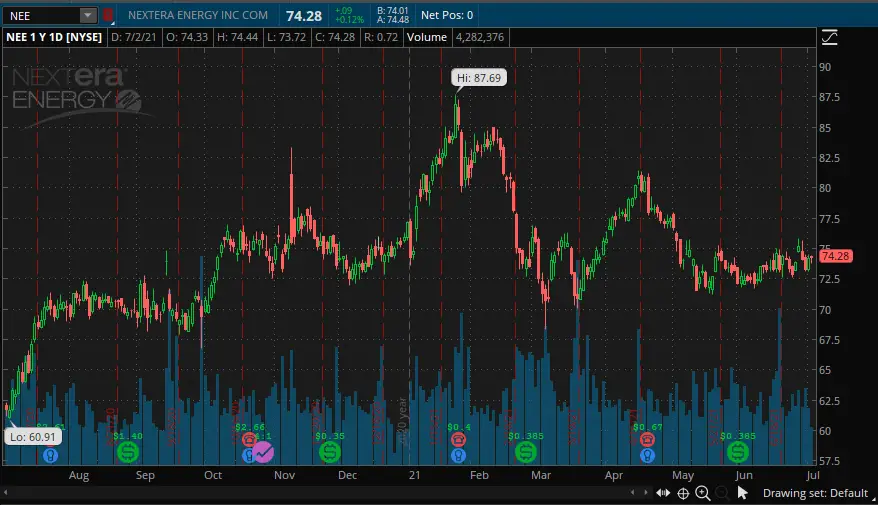
Task: Open the drawing tools icon at chart top-right
Action: (x=829, y=38)
